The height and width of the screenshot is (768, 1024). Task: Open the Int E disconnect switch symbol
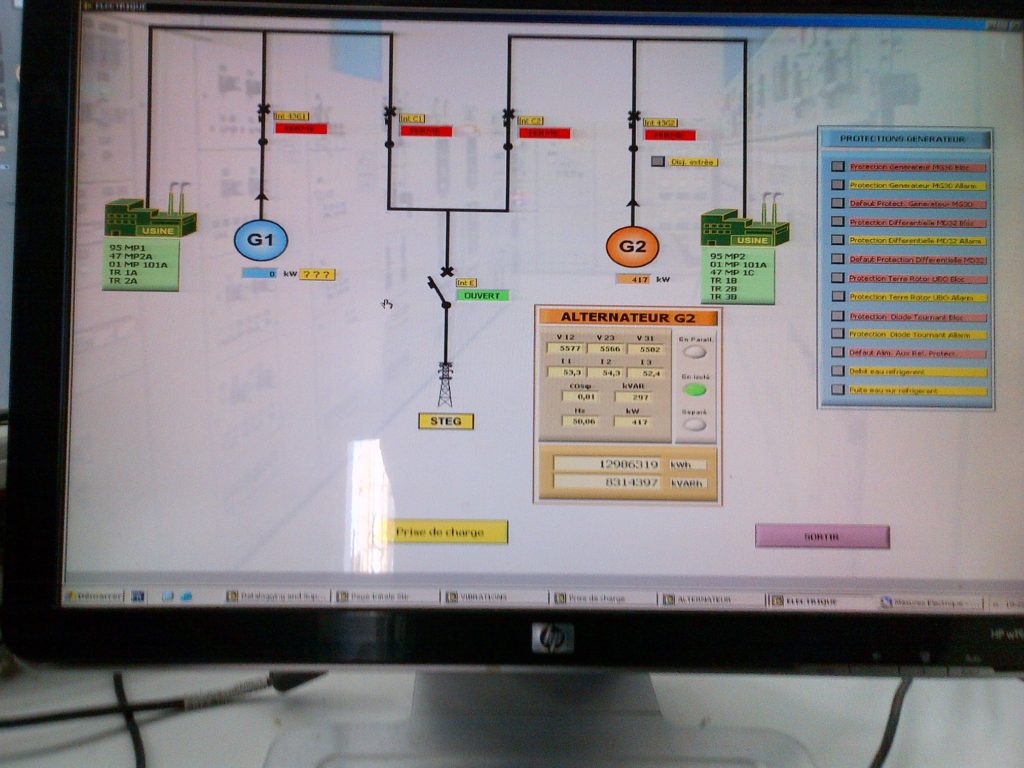pyautogui.click(x=444, y=287)
